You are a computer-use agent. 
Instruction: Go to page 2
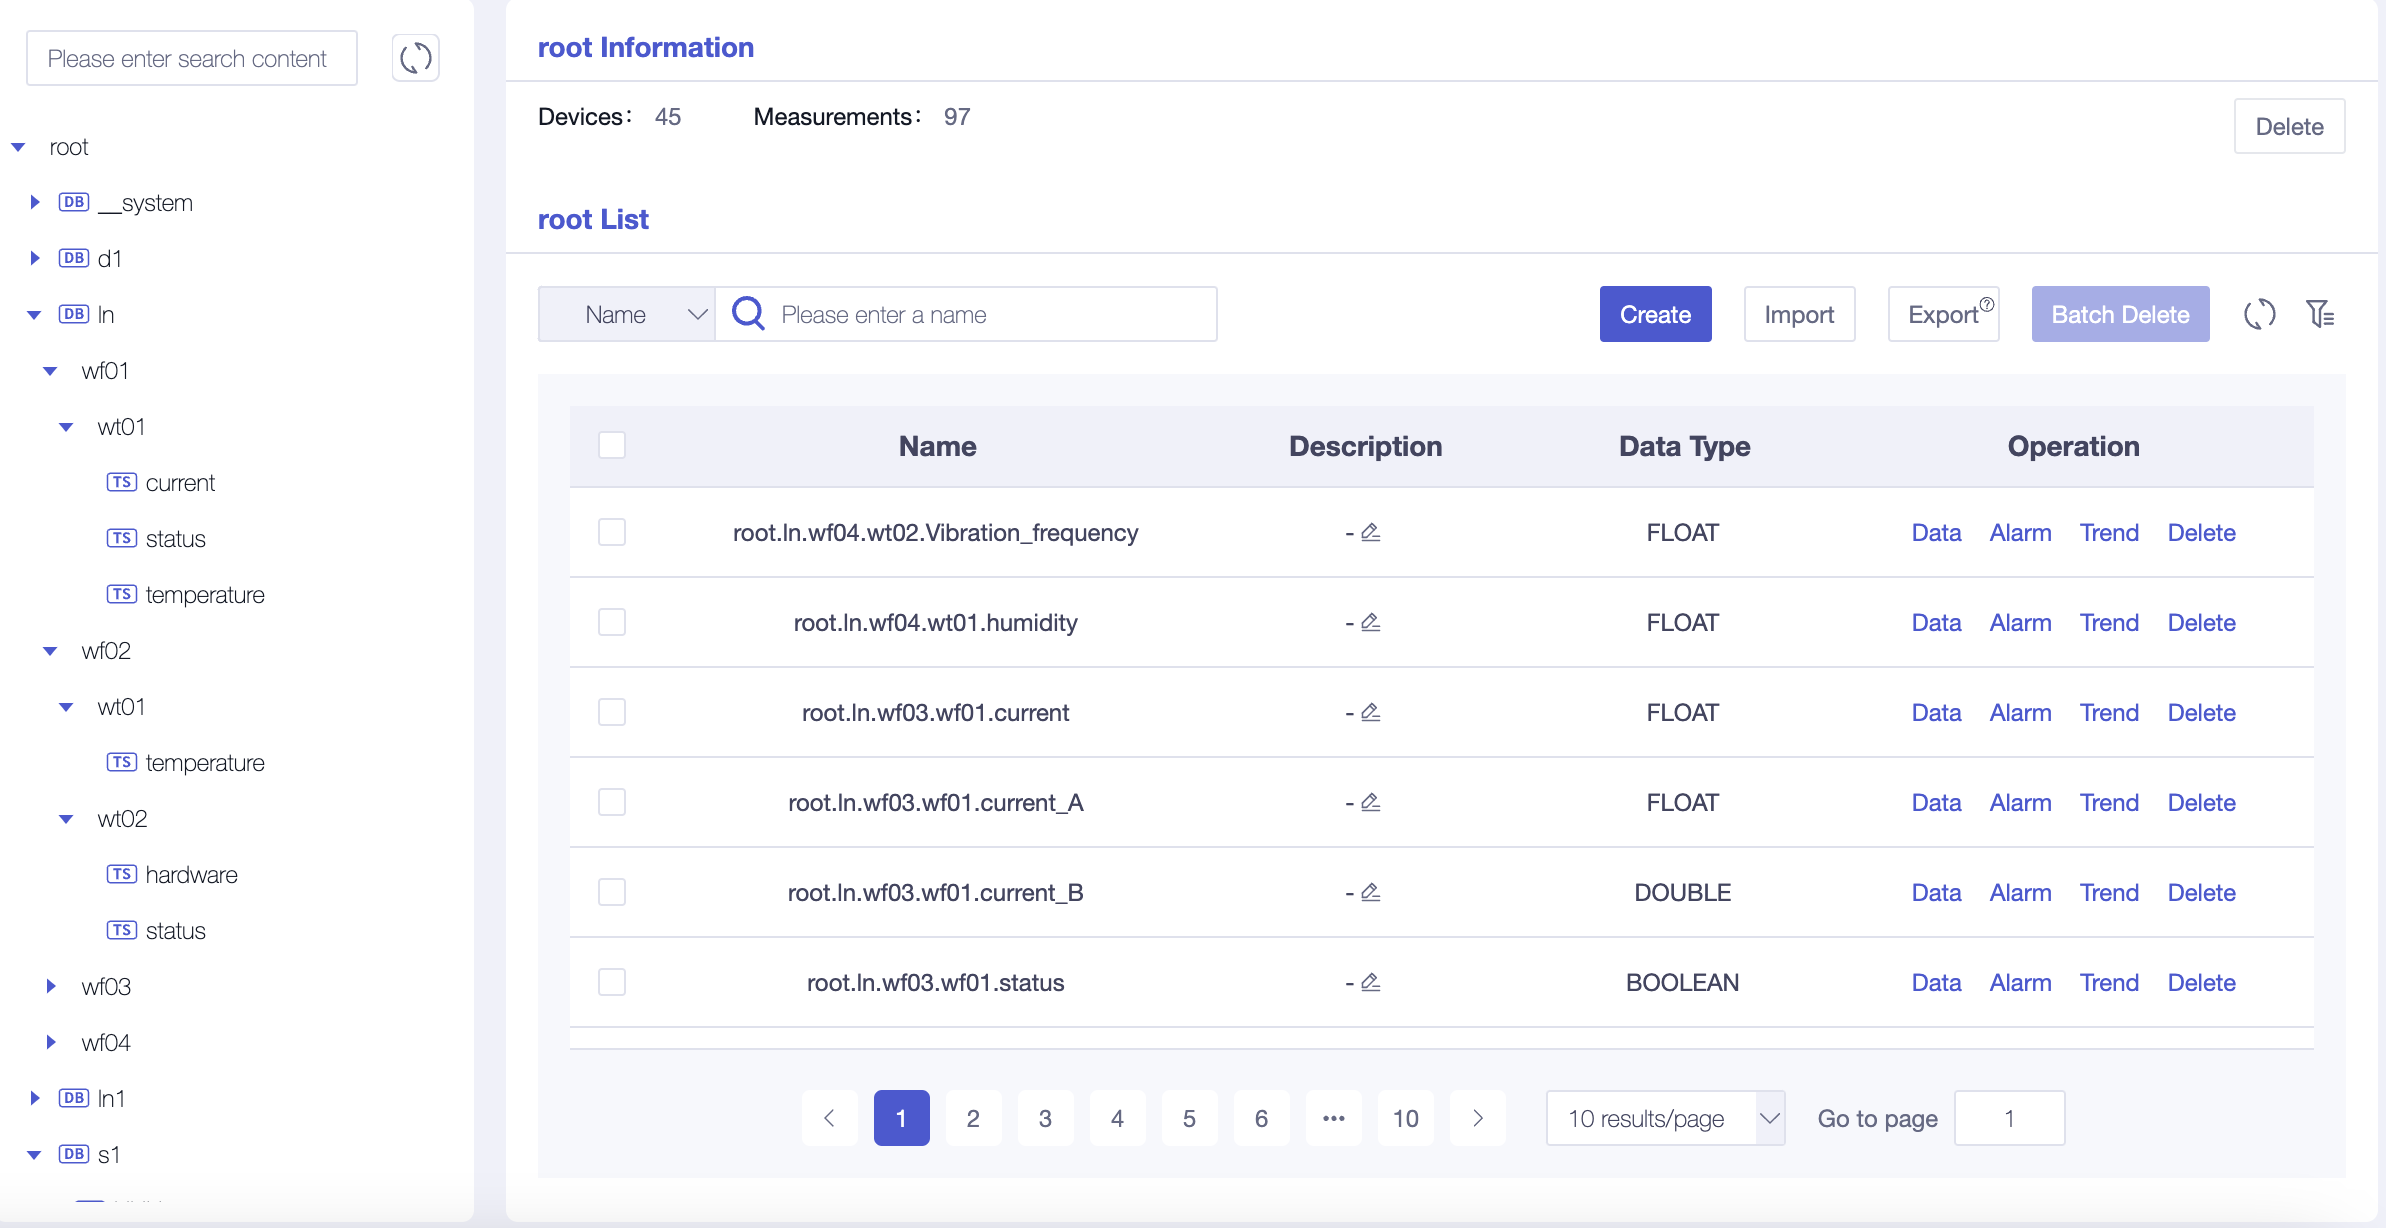point(973,1118)
